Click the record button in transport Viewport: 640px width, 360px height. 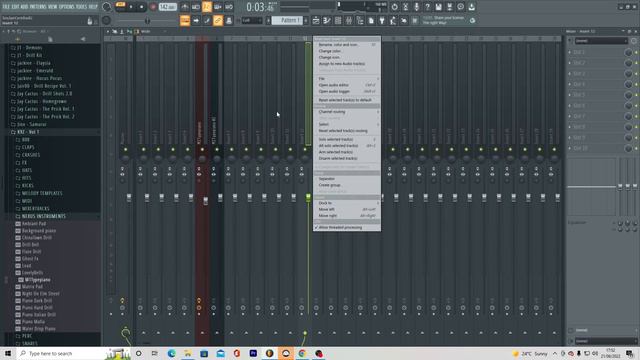pyautogui.click(x=153, y=7)
